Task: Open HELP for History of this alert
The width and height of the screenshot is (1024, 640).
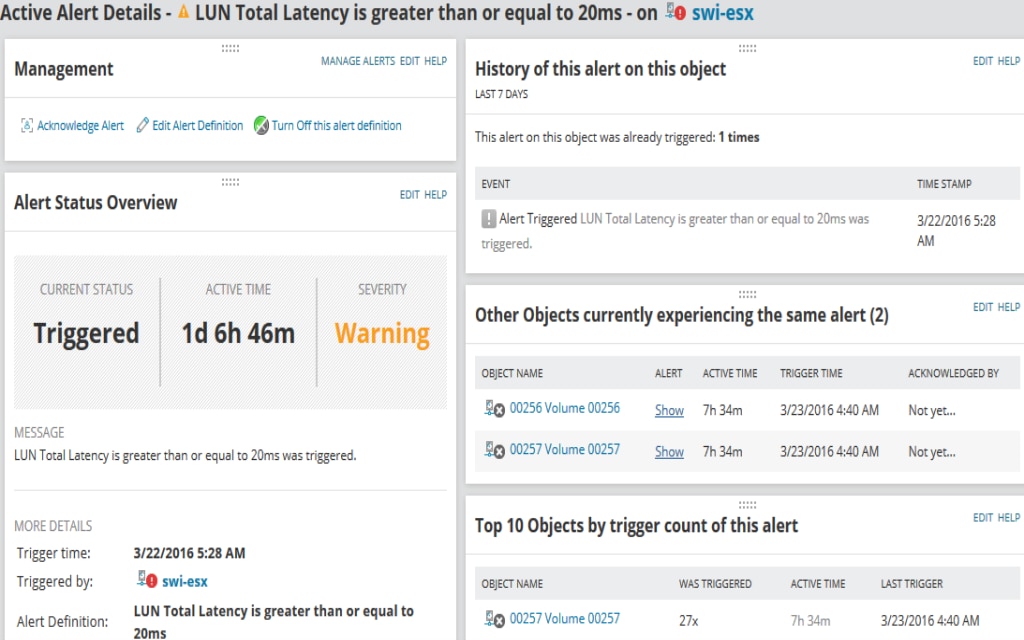Action: 1008,61
